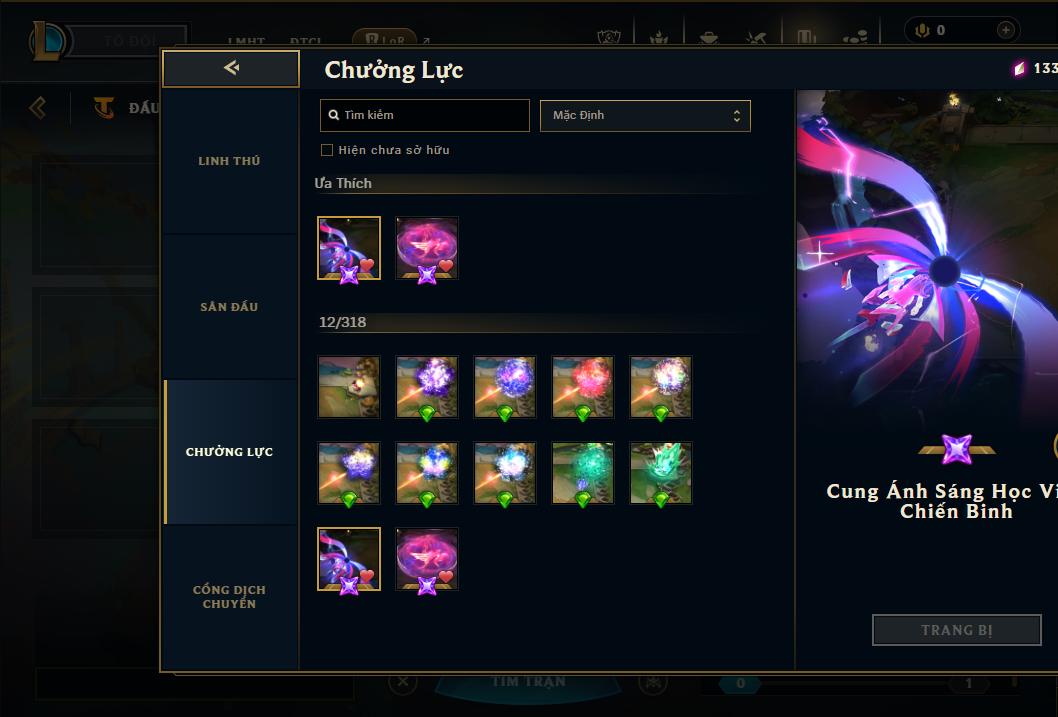
Task: Select the green ghost boom in the second row
Action: point(661,473)
